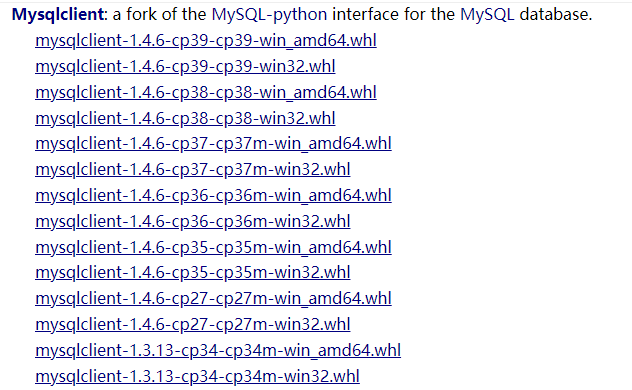Open mysqlclient-1.4.6-cp35-cp35m-win_amd64.whl
632x390 pixels.
point(213,247)
